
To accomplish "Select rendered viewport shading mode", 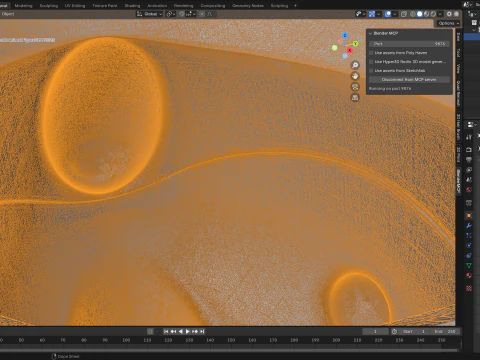I will [433, 14].
